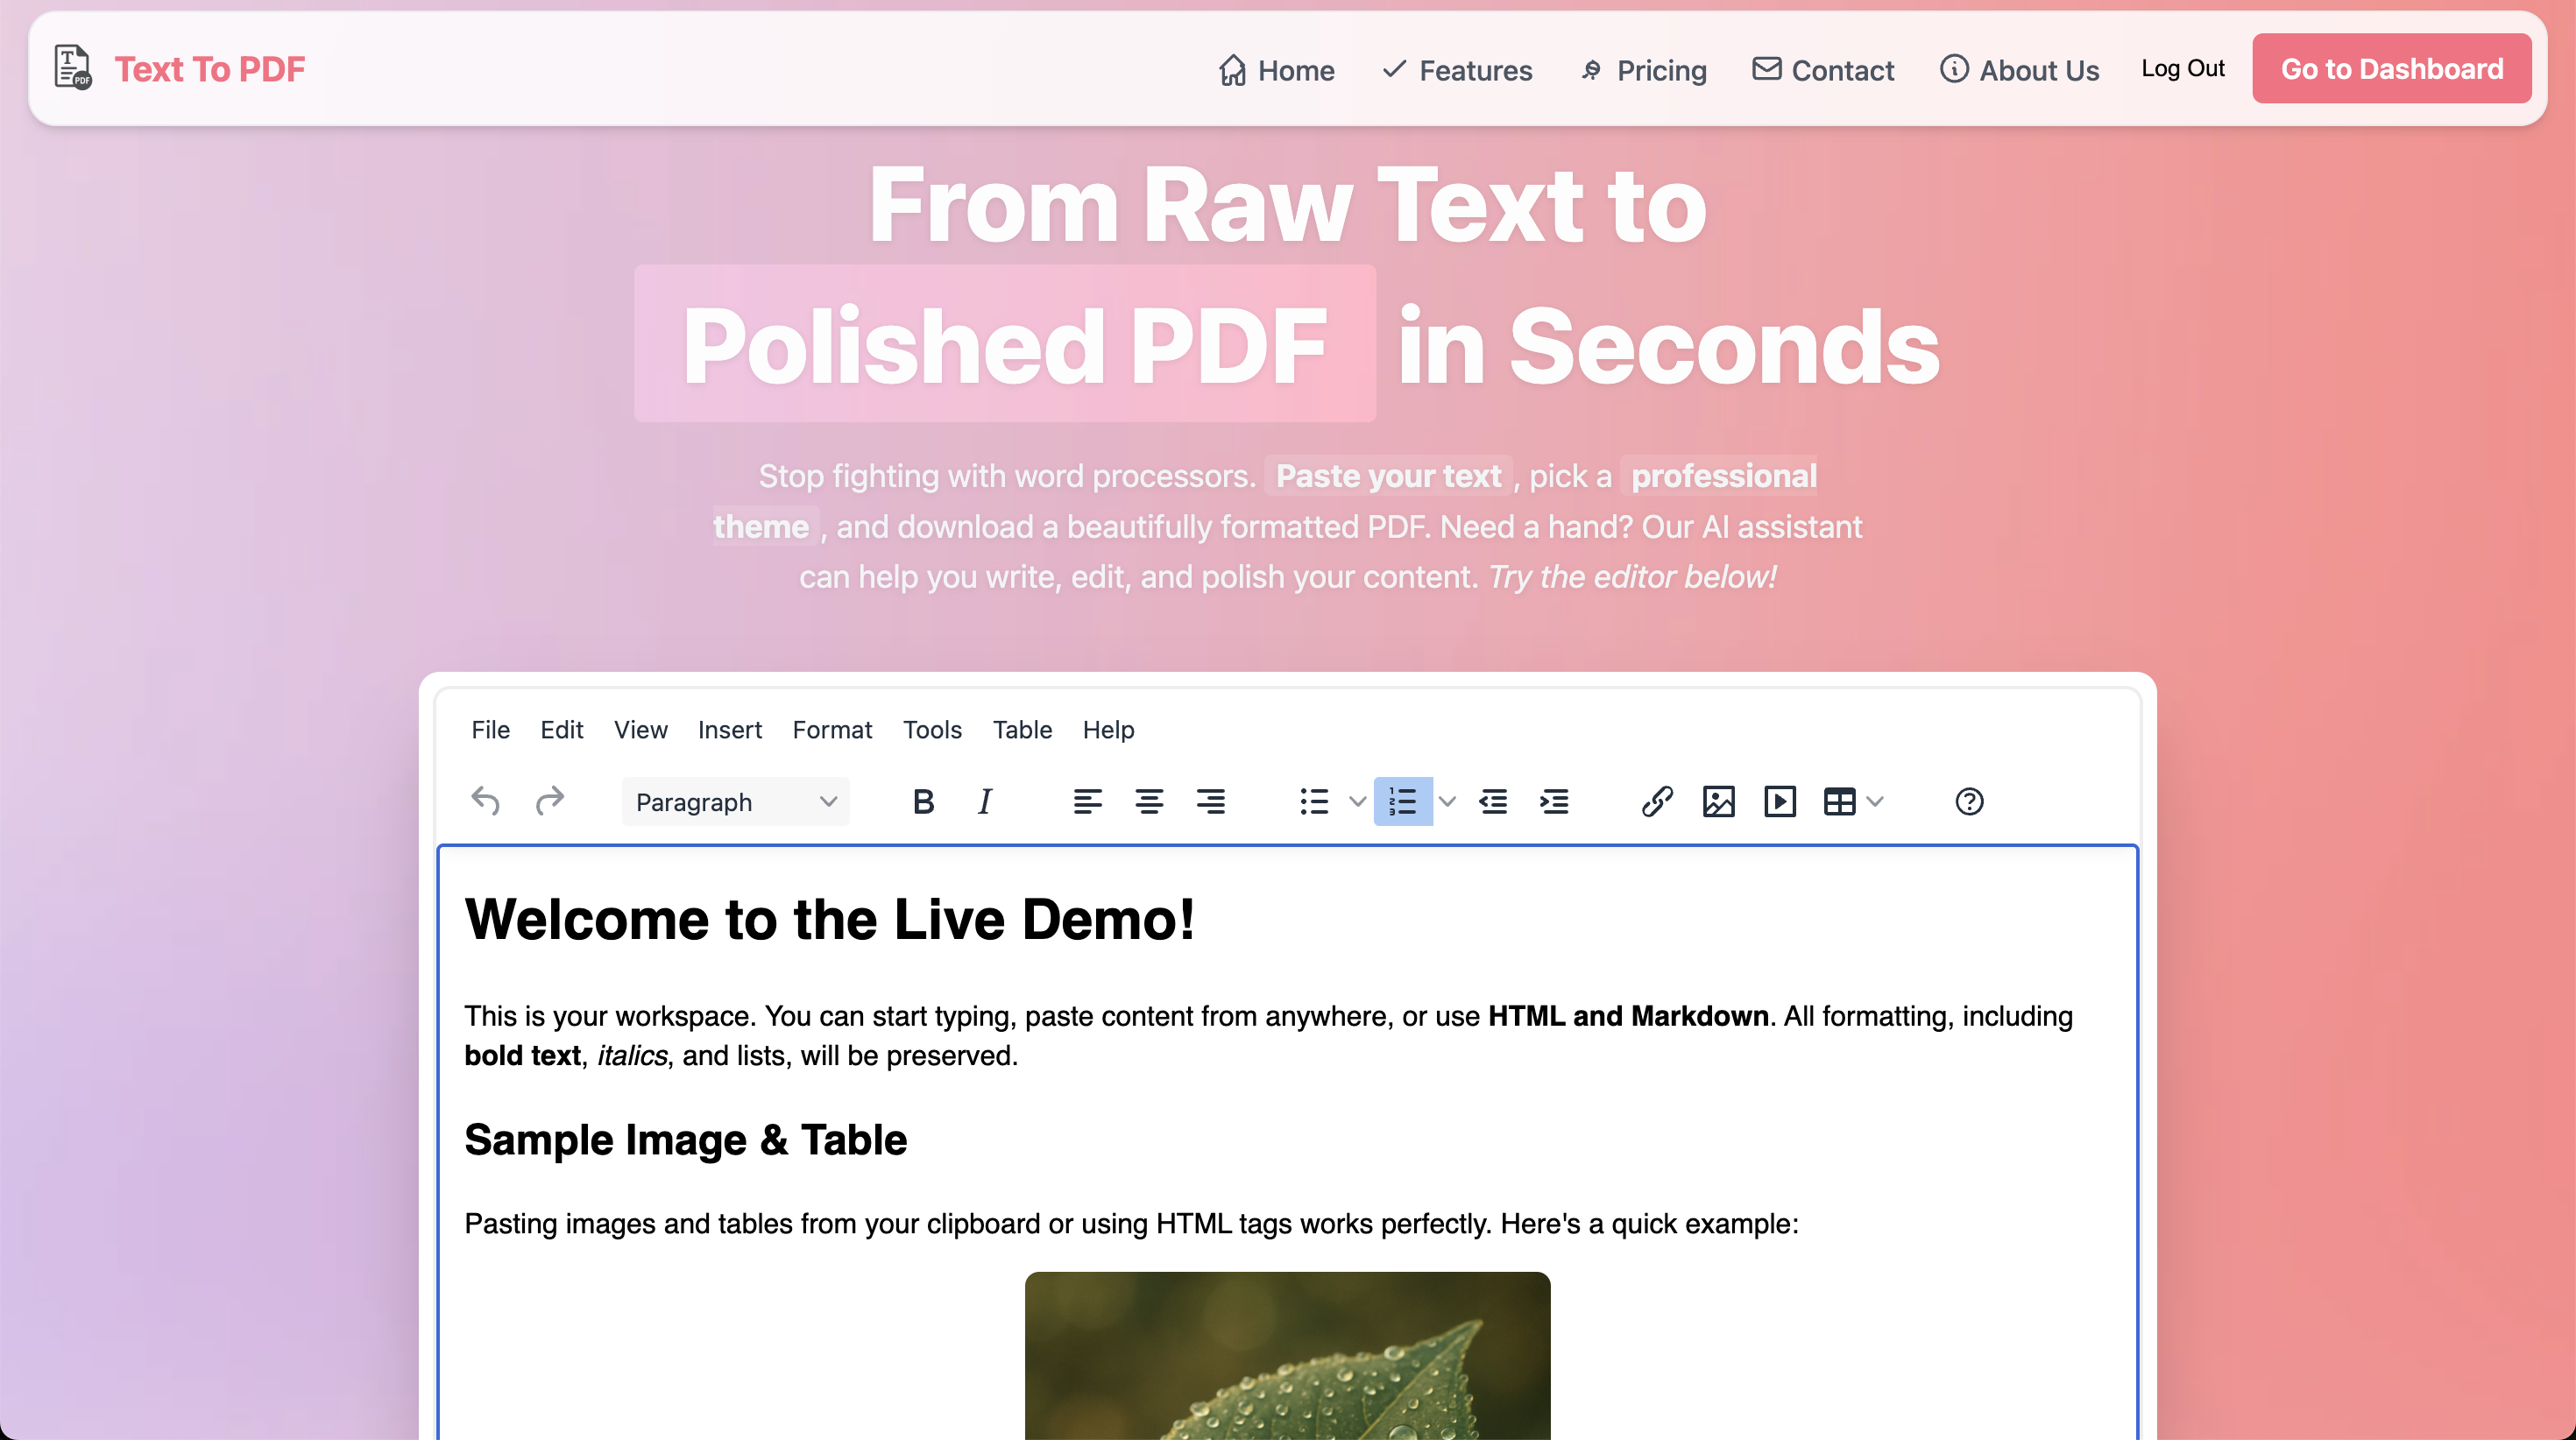The width and height of the screenshot is (2576, 1440).
Task: Open the Insert menu
Action: pos(729,730)
